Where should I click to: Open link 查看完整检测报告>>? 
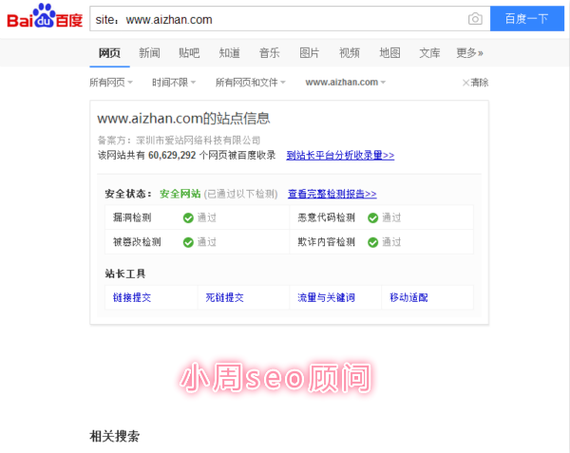click(x=332, y=194)
